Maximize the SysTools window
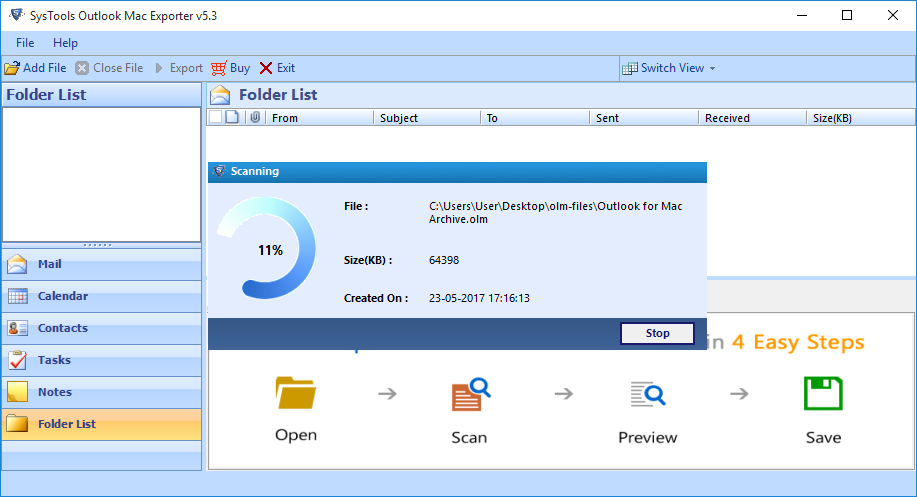 (847, 15)
